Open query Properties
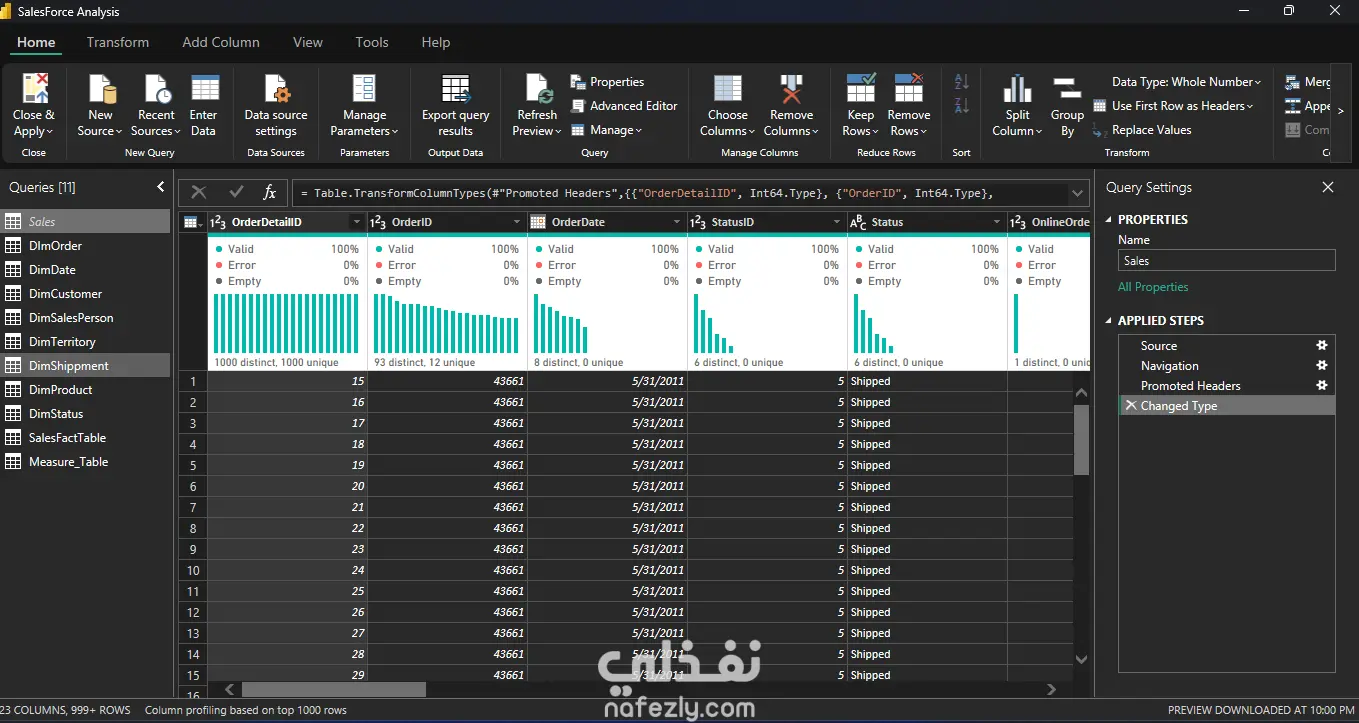 pos(607,82)
